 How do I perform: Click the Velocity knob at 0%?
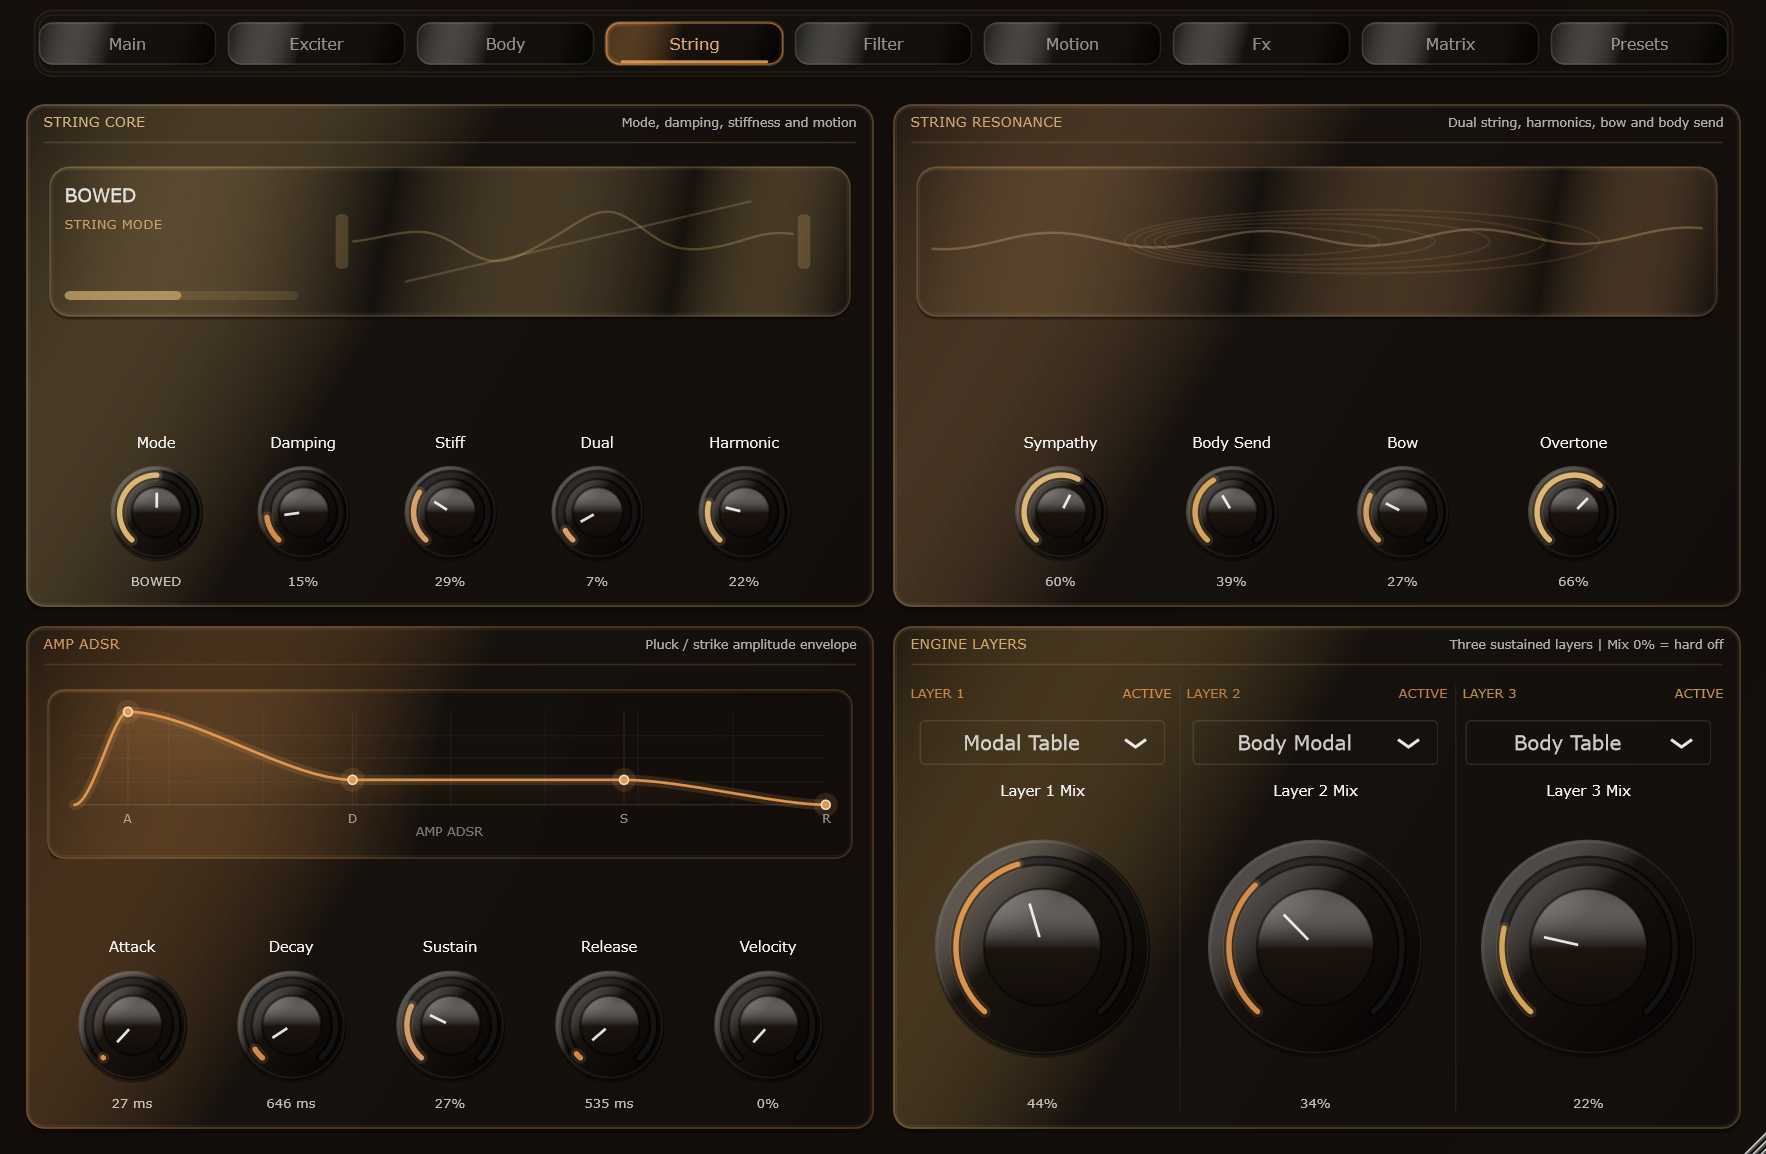(x=768, y=1026)
